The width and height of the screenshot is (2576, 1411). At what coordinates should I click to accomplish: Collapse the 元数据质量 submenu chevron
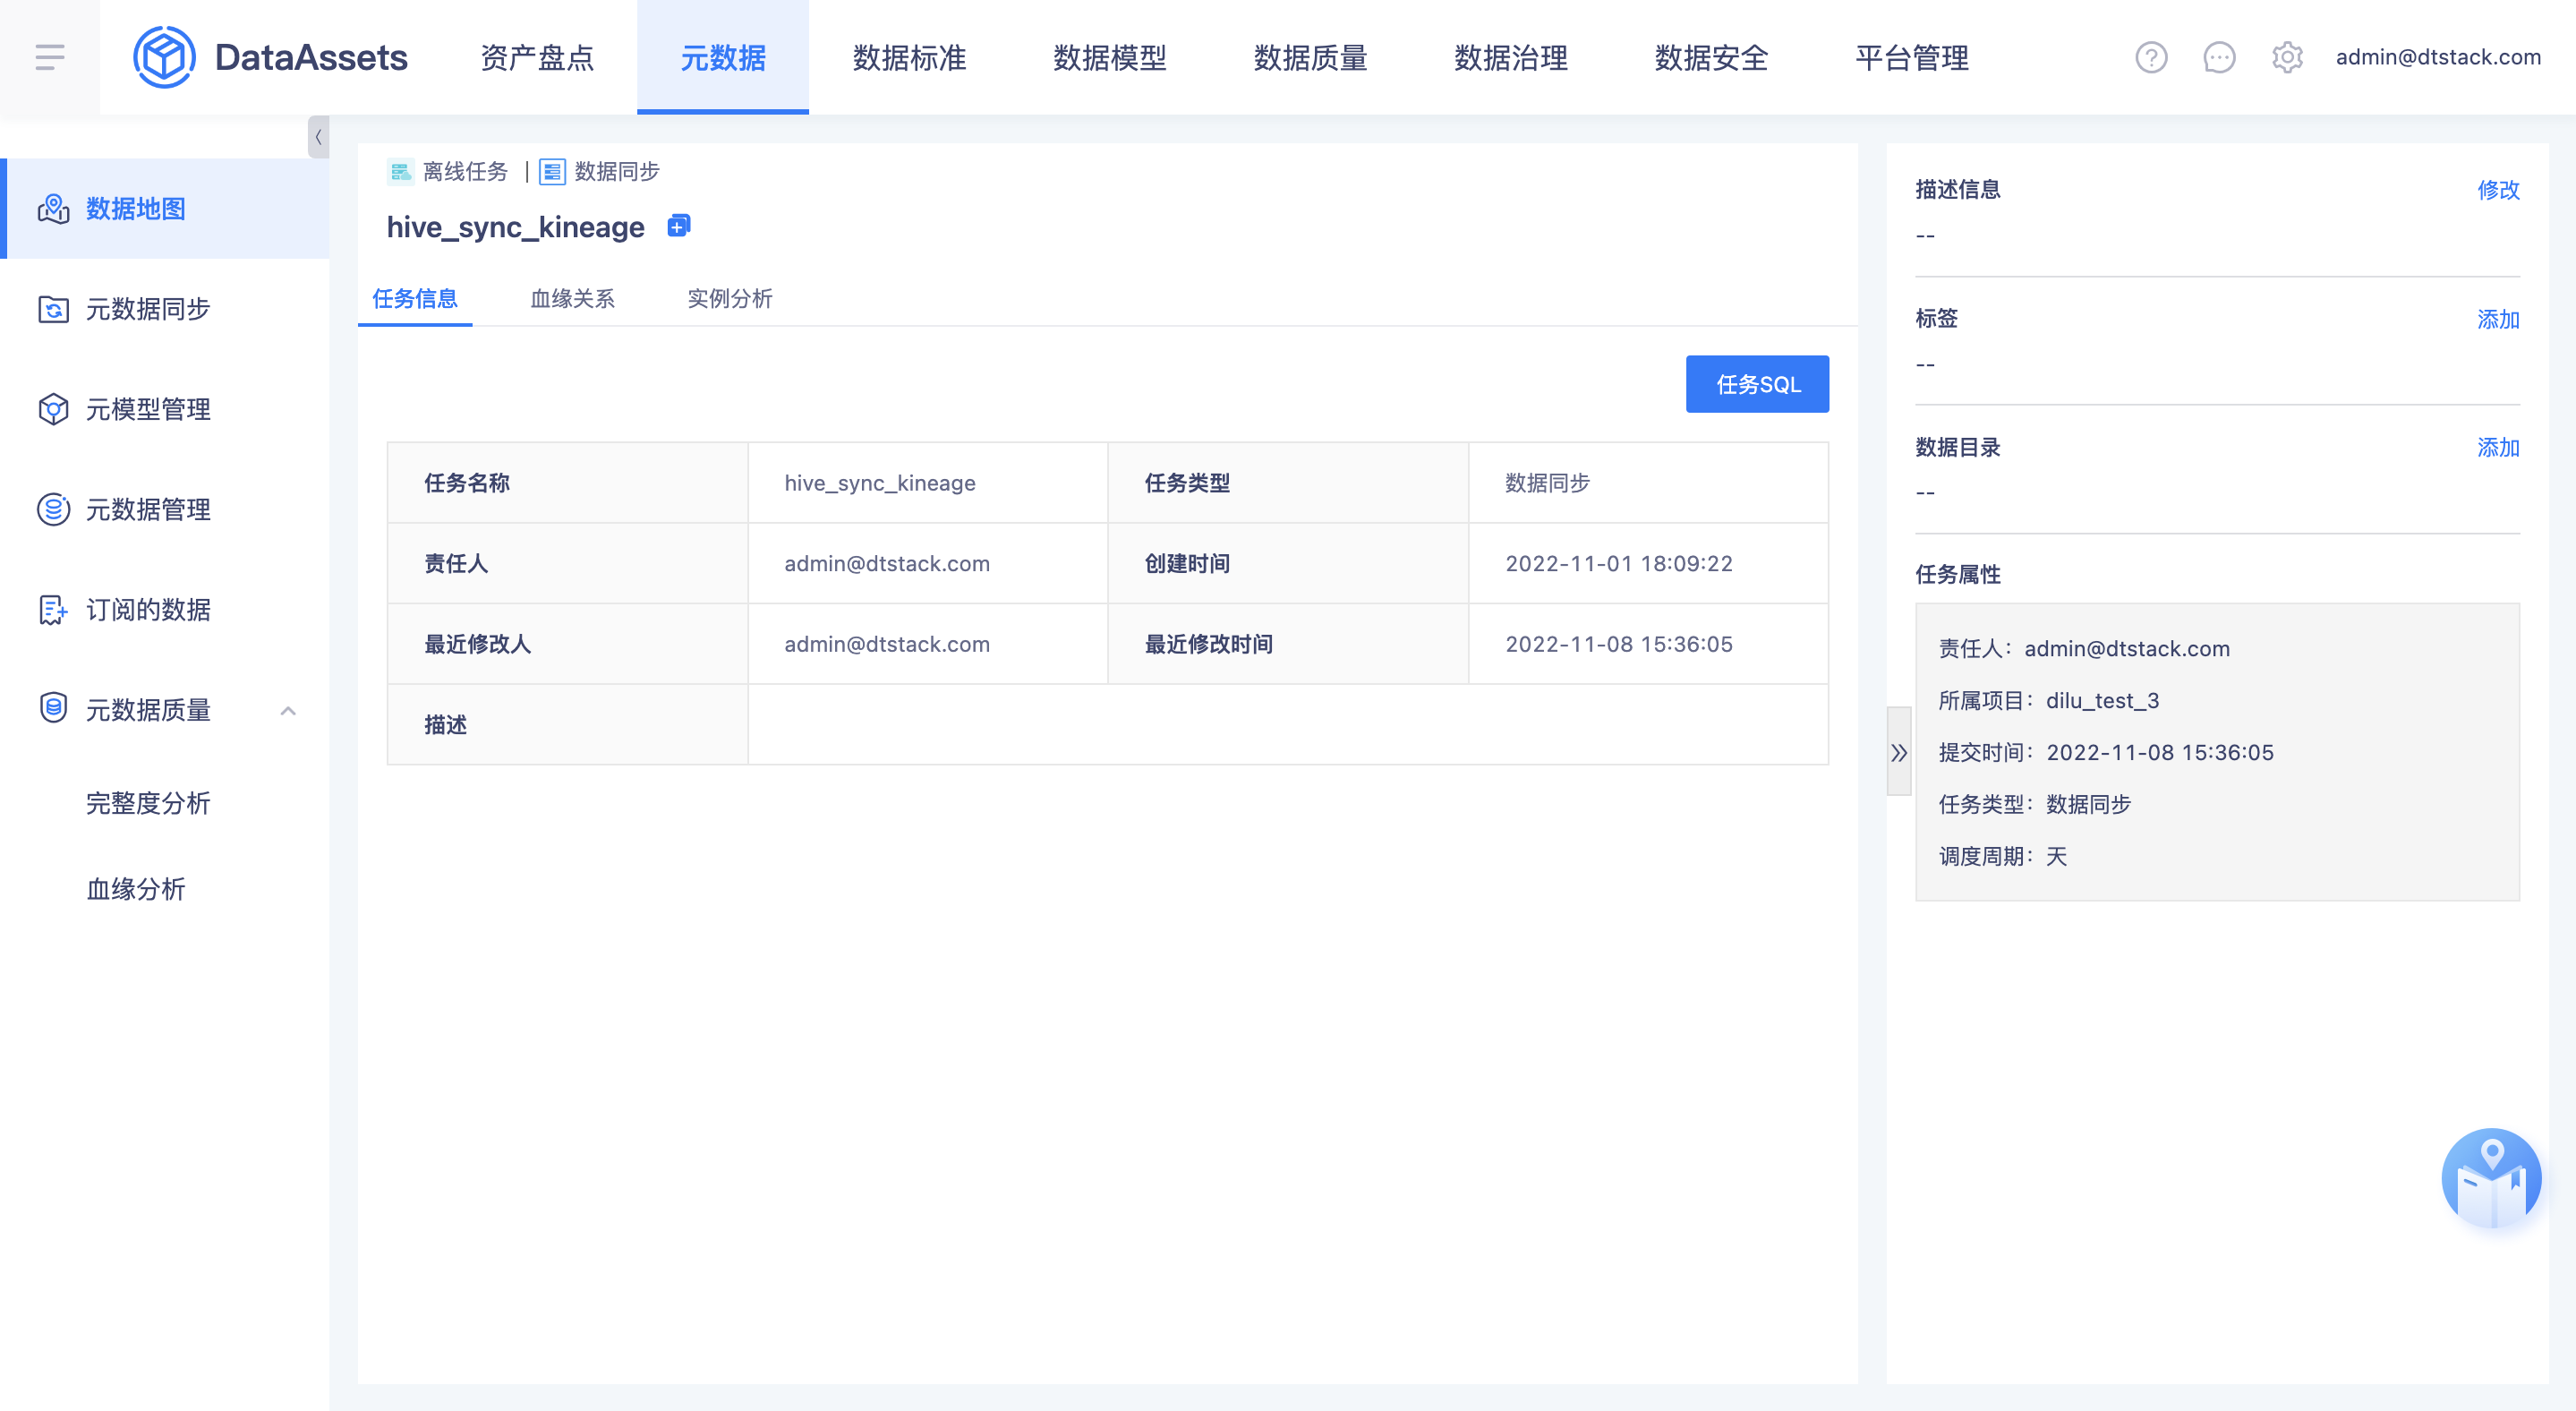click(x=288, y=710)
